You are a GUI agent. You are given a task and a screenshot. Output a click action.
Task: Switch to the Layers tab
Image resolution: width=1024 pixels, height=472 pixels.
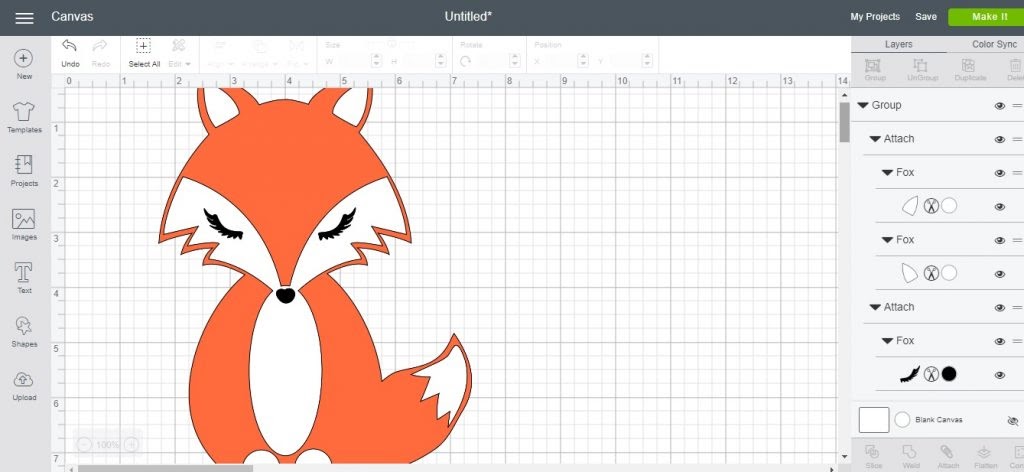899,44
